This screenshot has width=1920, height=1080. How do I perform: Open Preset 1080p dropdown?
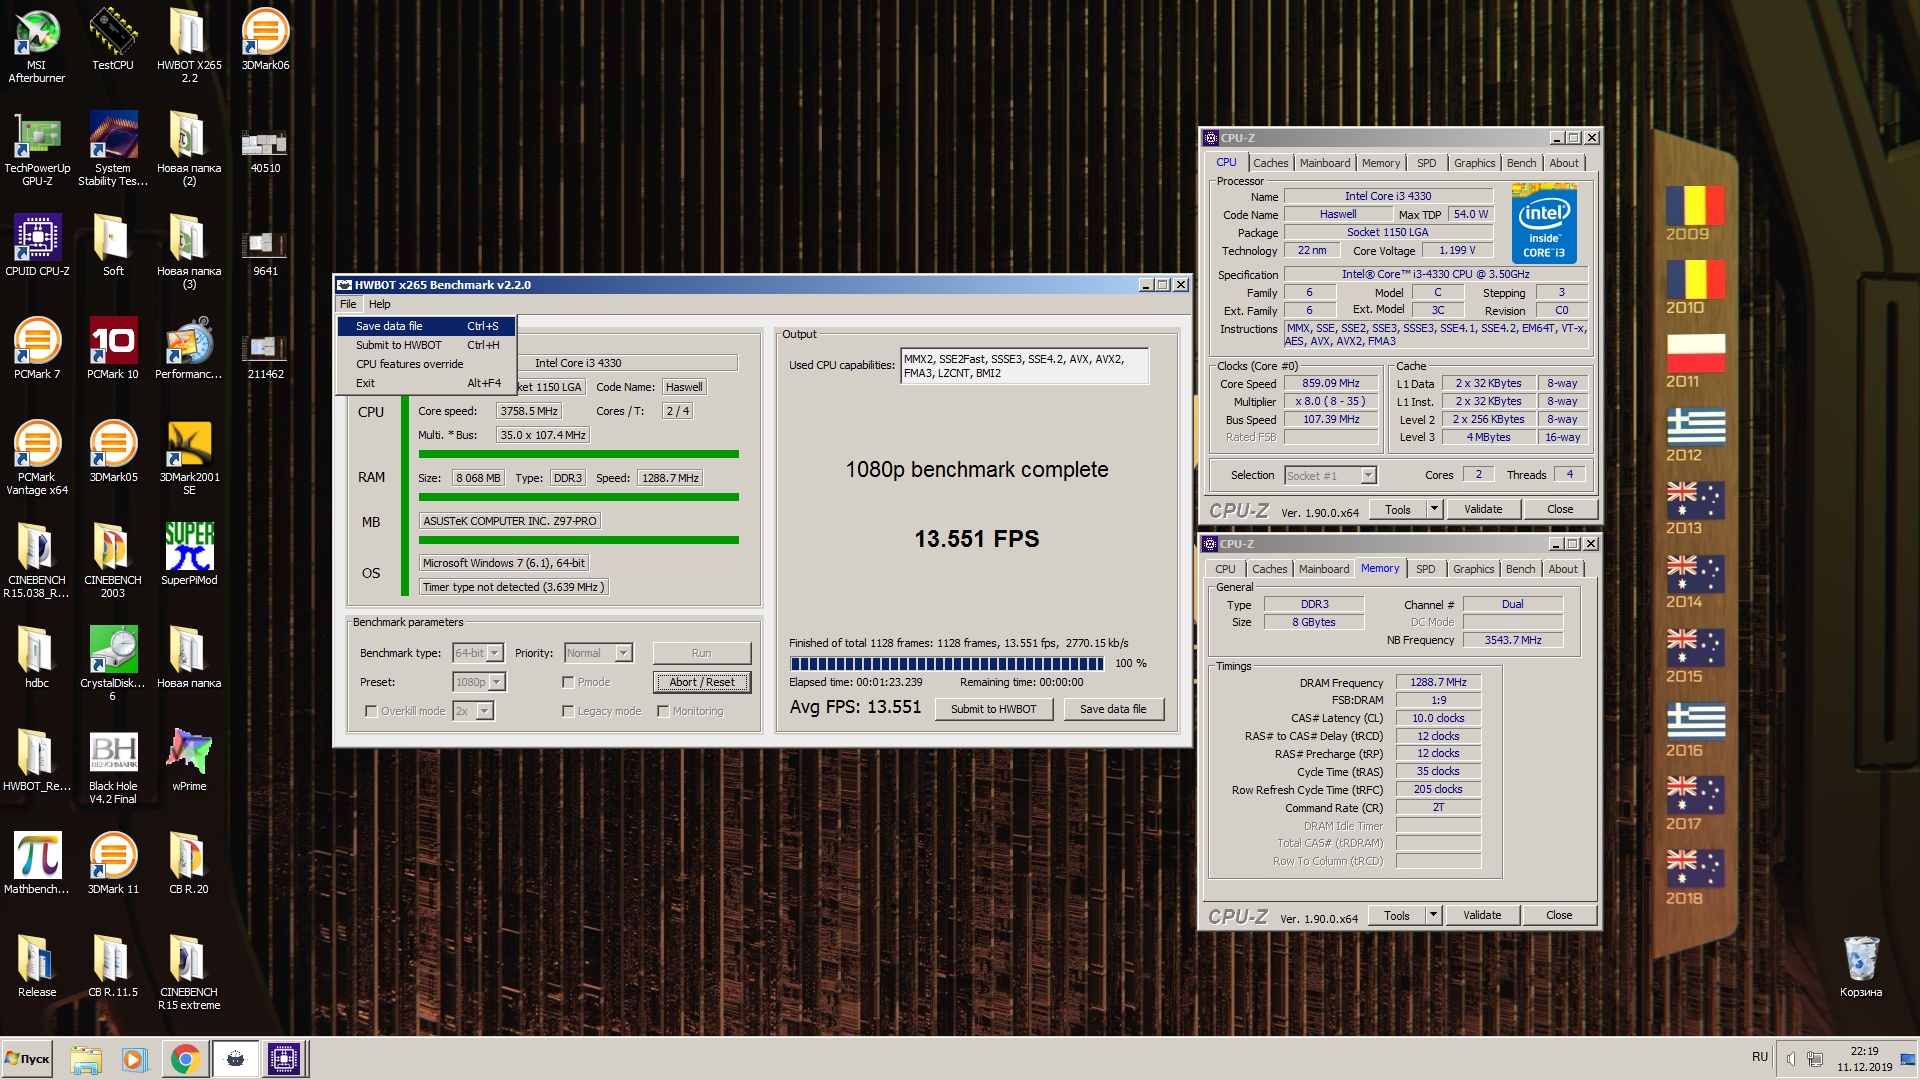[x=497, y=682]
